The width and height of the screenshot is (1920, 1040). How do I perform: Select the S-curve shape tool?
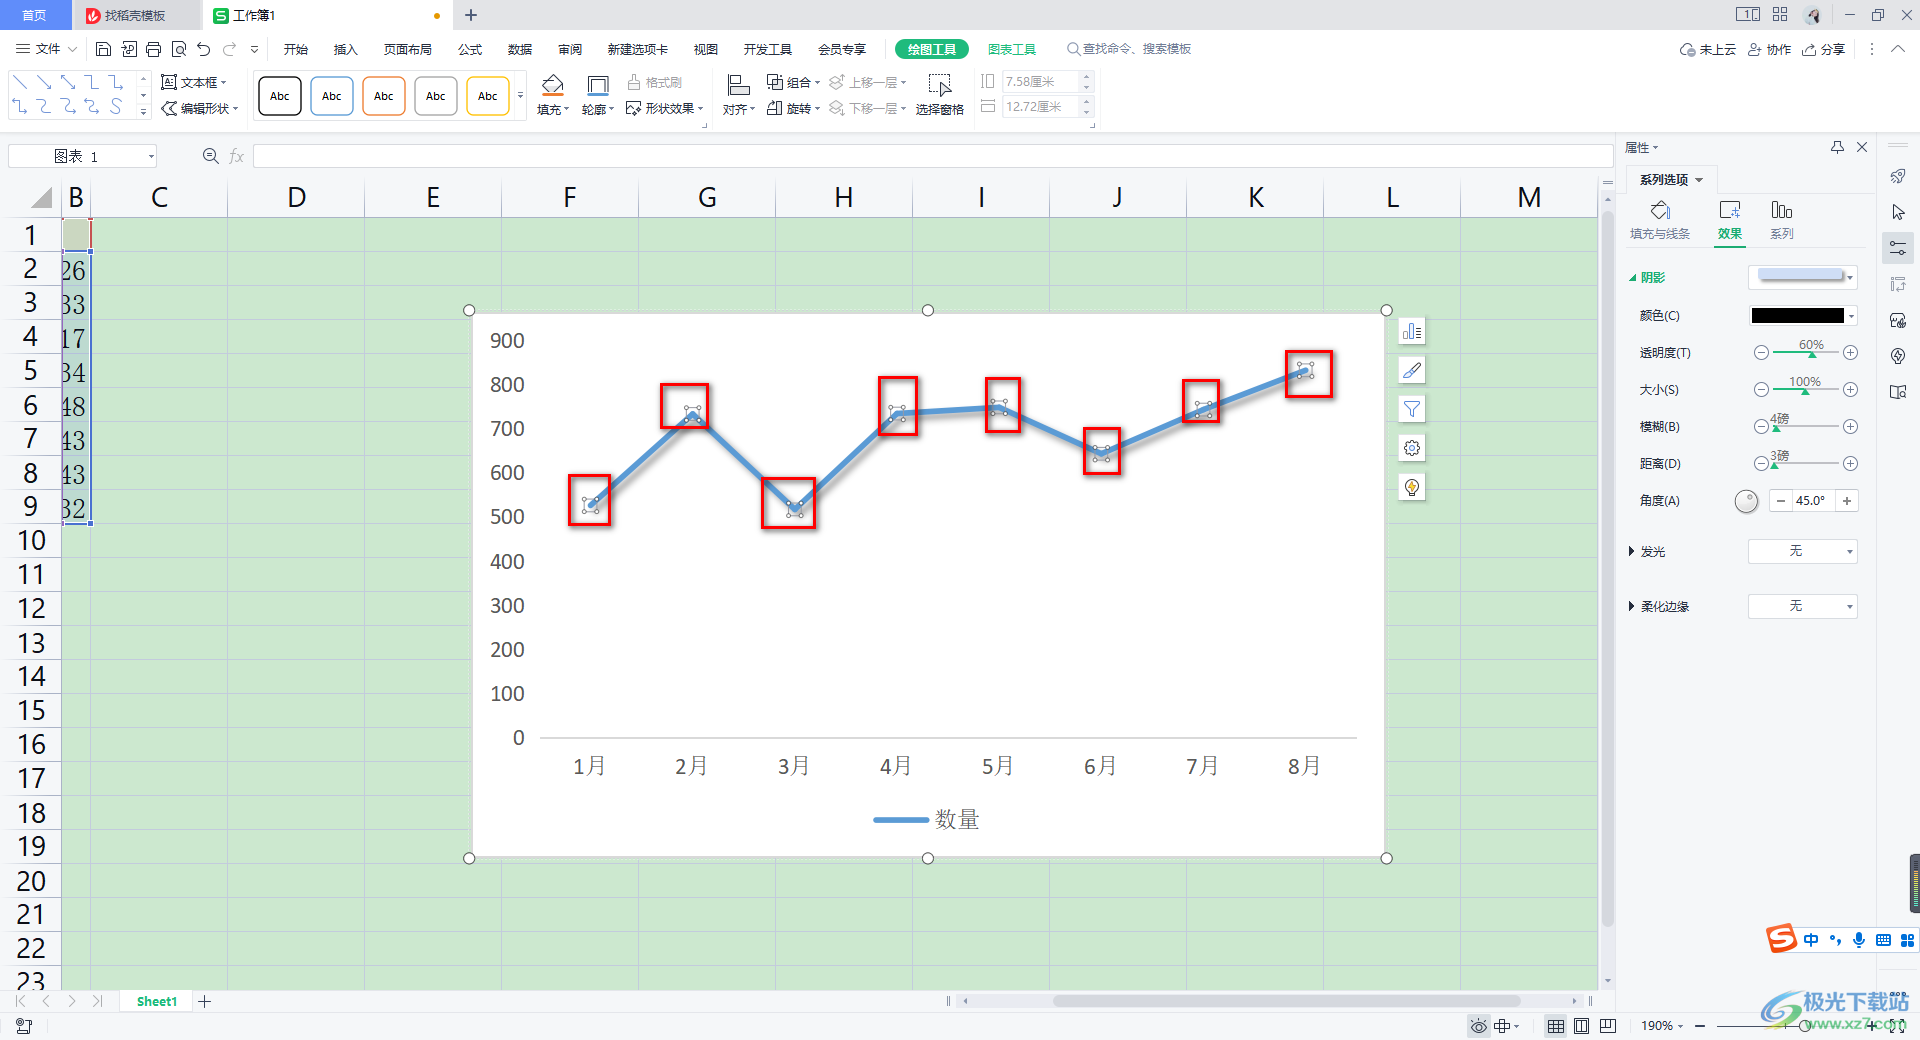click(116, 106)
